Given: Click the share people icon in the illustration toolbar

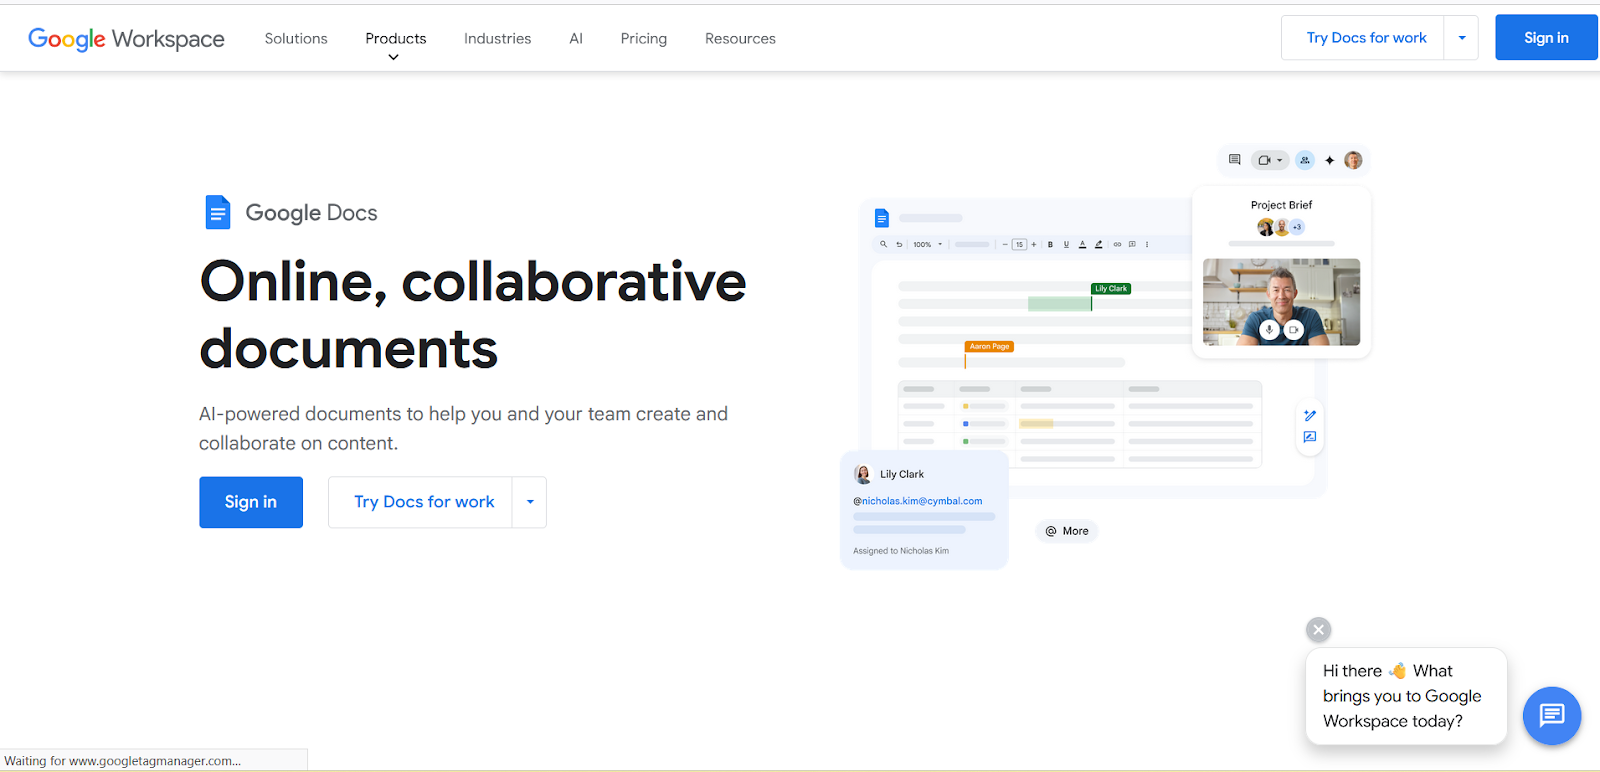Looking at the screenshot, I should [x=1305, y=160].
